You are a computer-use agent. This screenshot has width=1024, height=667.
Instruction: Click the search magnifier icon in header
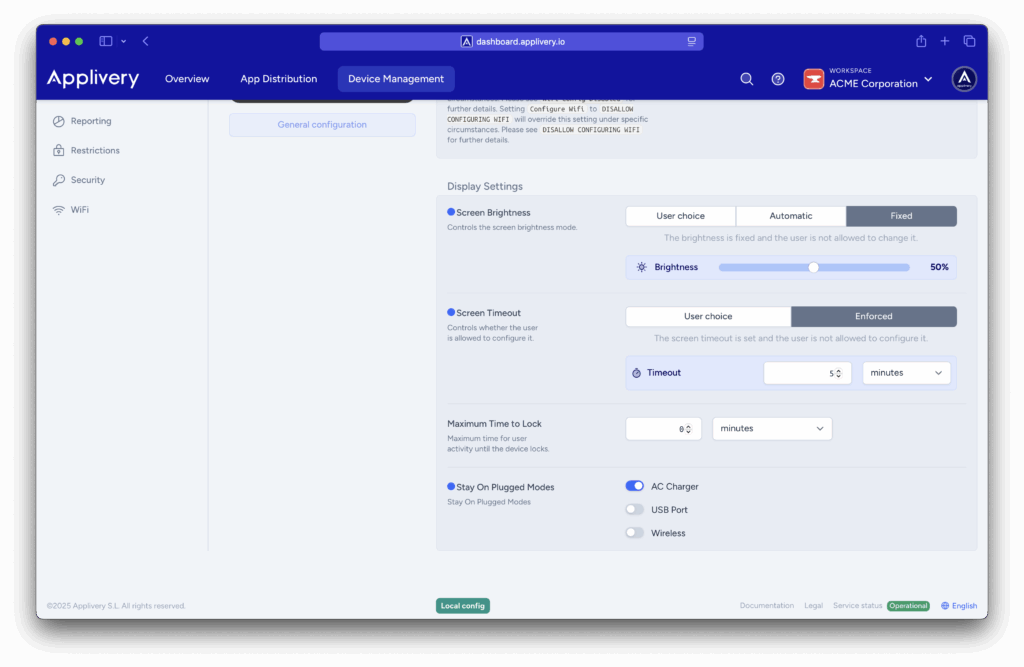pos(746,79)
